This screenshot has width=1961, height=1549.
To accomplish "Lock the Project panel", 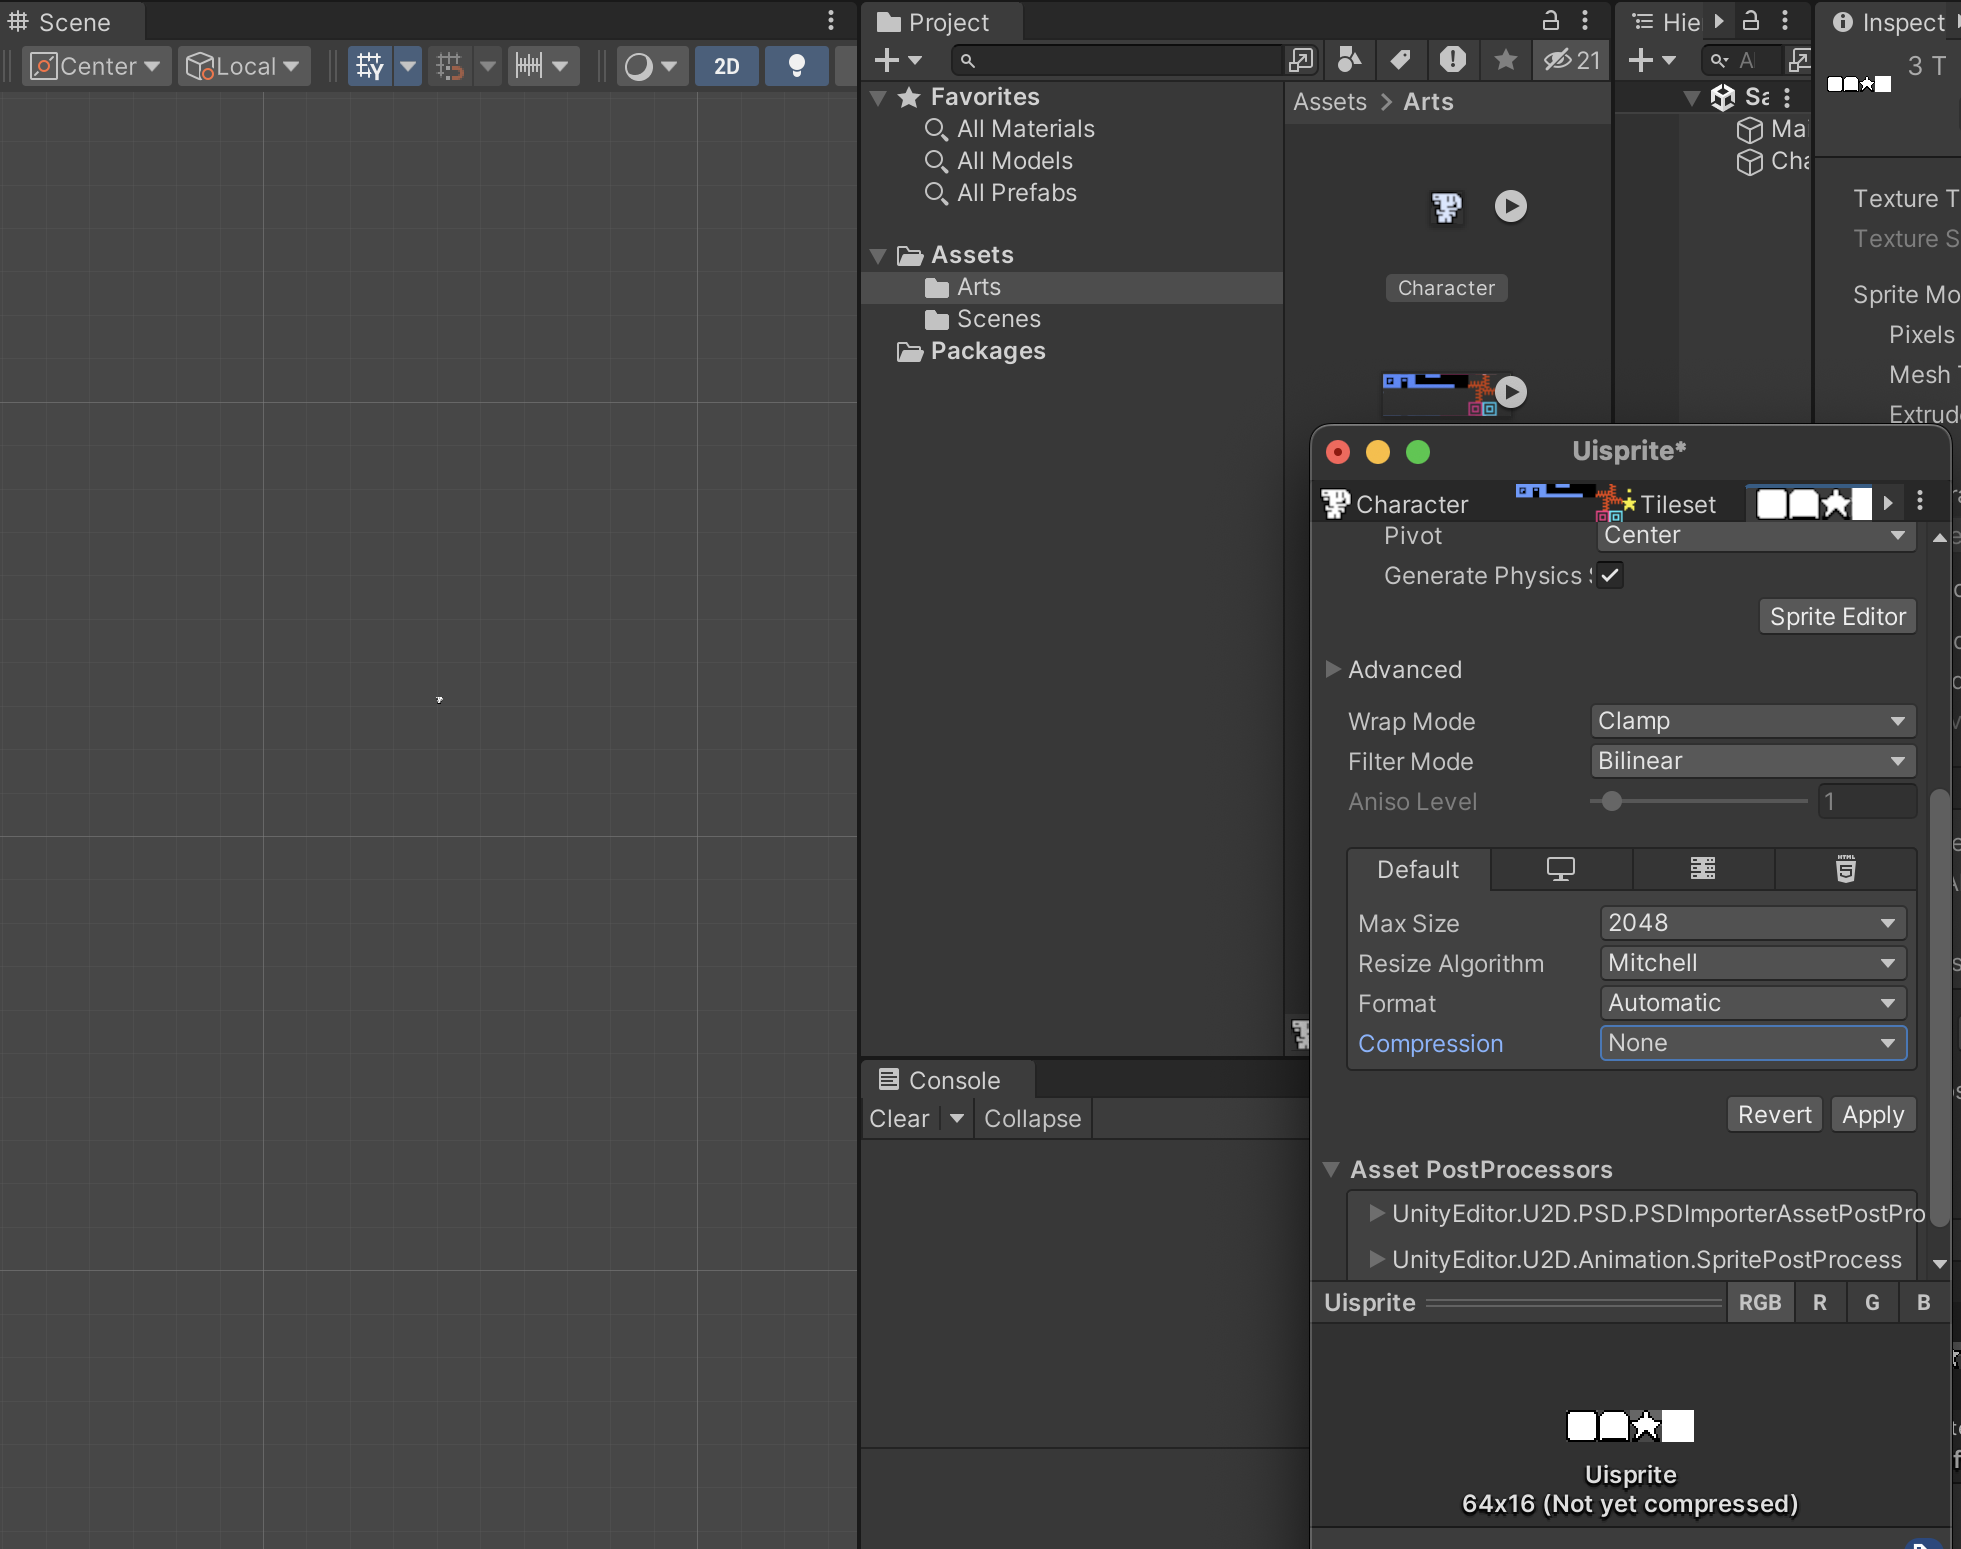I will tap(1550, 21).
